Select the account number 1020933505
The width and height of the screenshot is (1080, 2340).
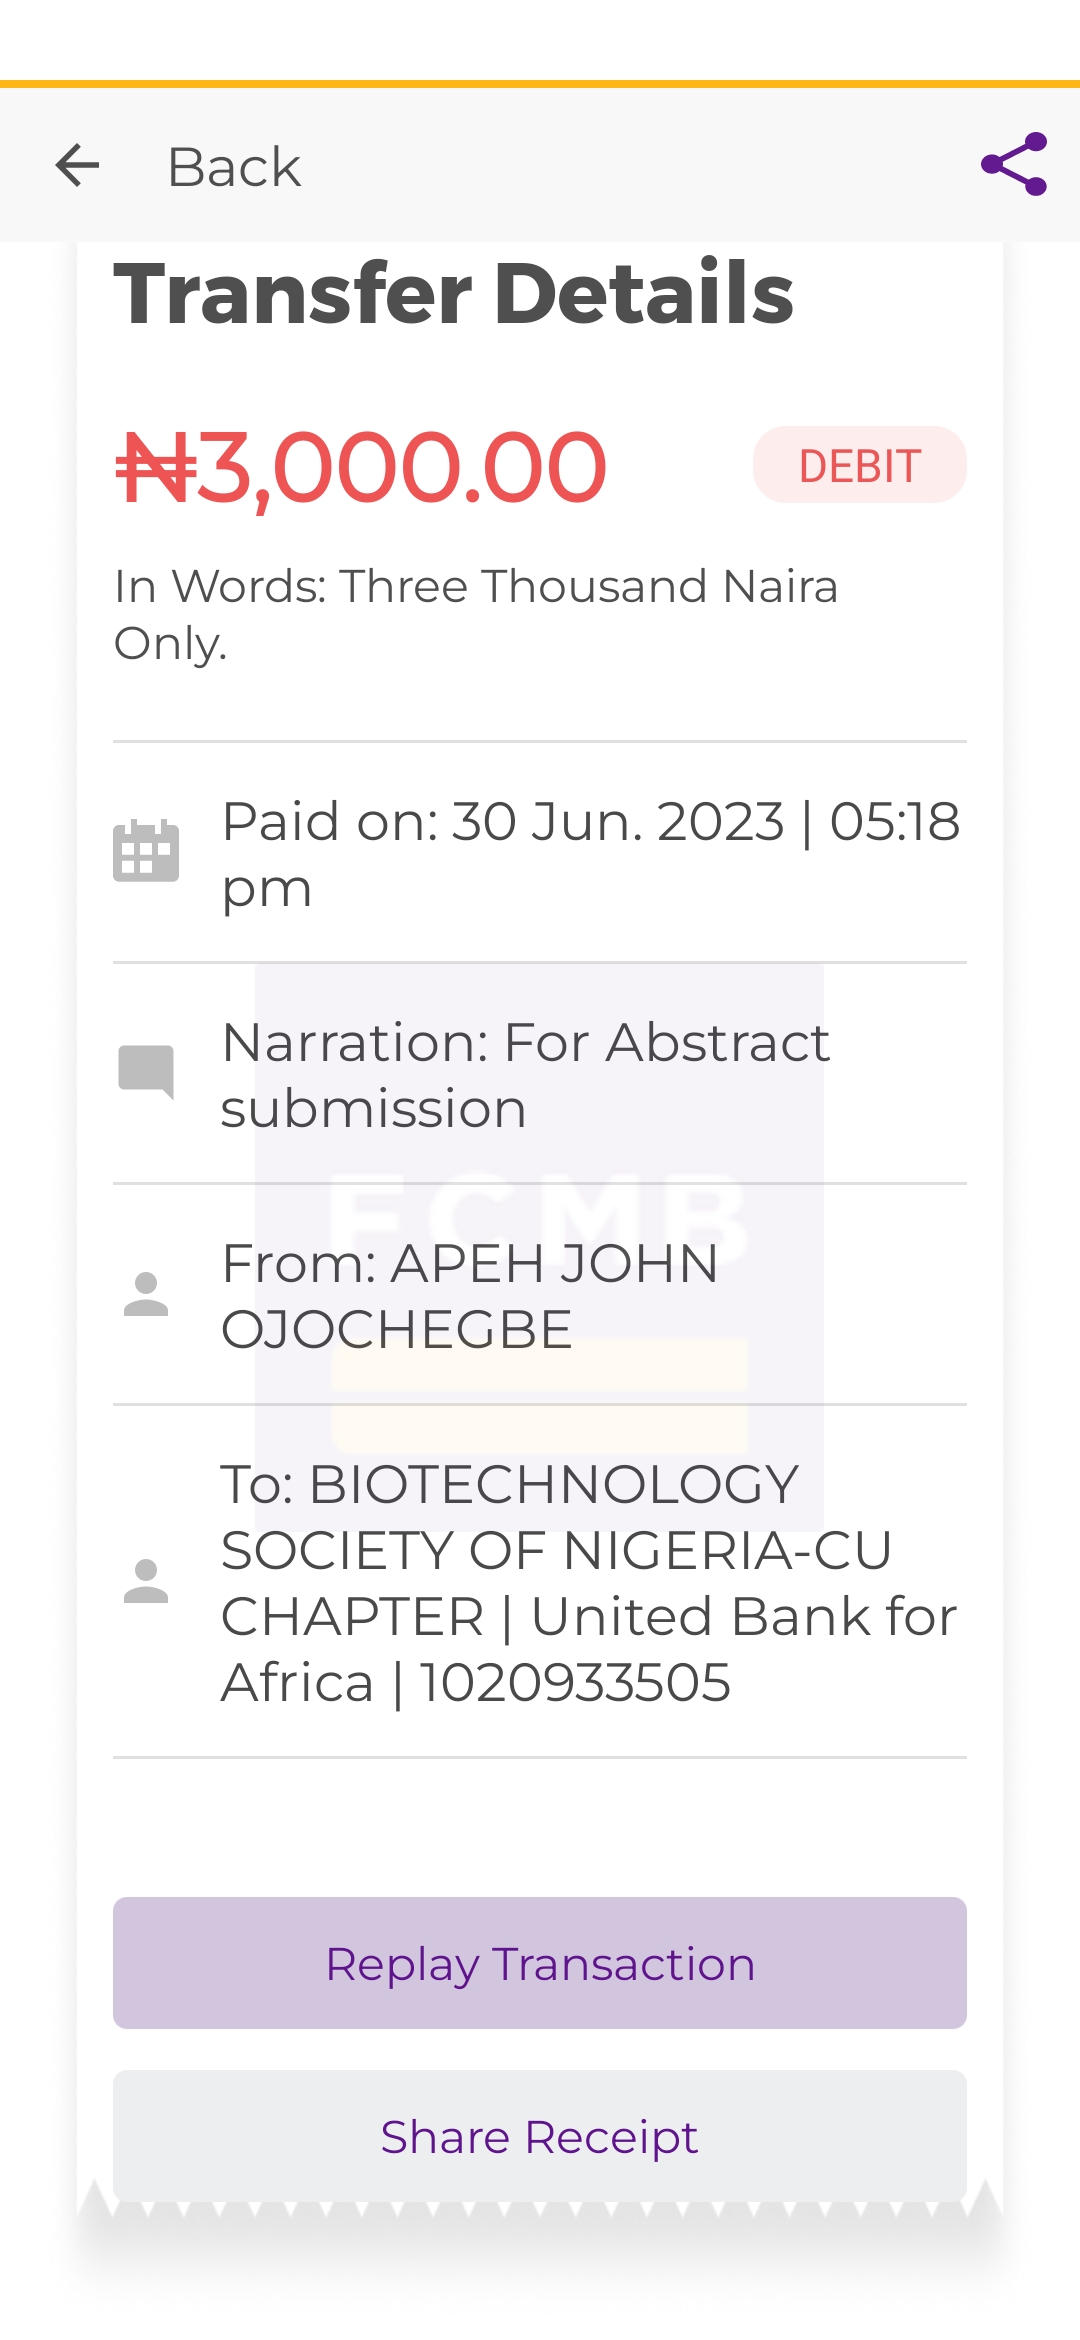[575, 1683]
